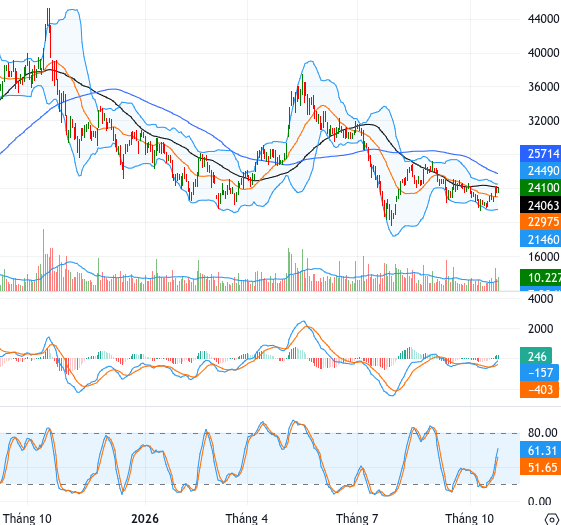
Task: Click the 25714 blue price label
Action: [x=540, y=154]
